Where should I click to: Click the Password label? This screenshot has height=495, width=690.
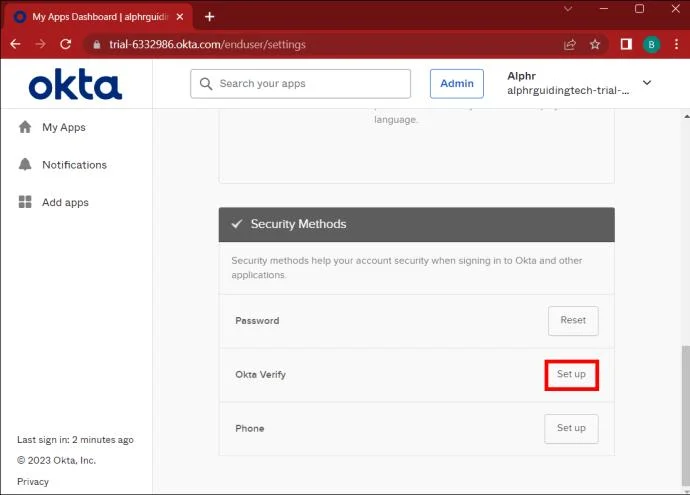[257, 321]
